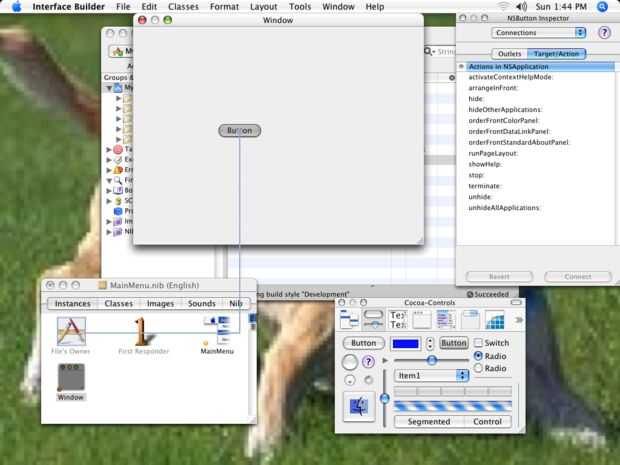Switch to the Instances tab in MainMenu.nib
This screenshot has width=620, height=465.
point(73,304)
